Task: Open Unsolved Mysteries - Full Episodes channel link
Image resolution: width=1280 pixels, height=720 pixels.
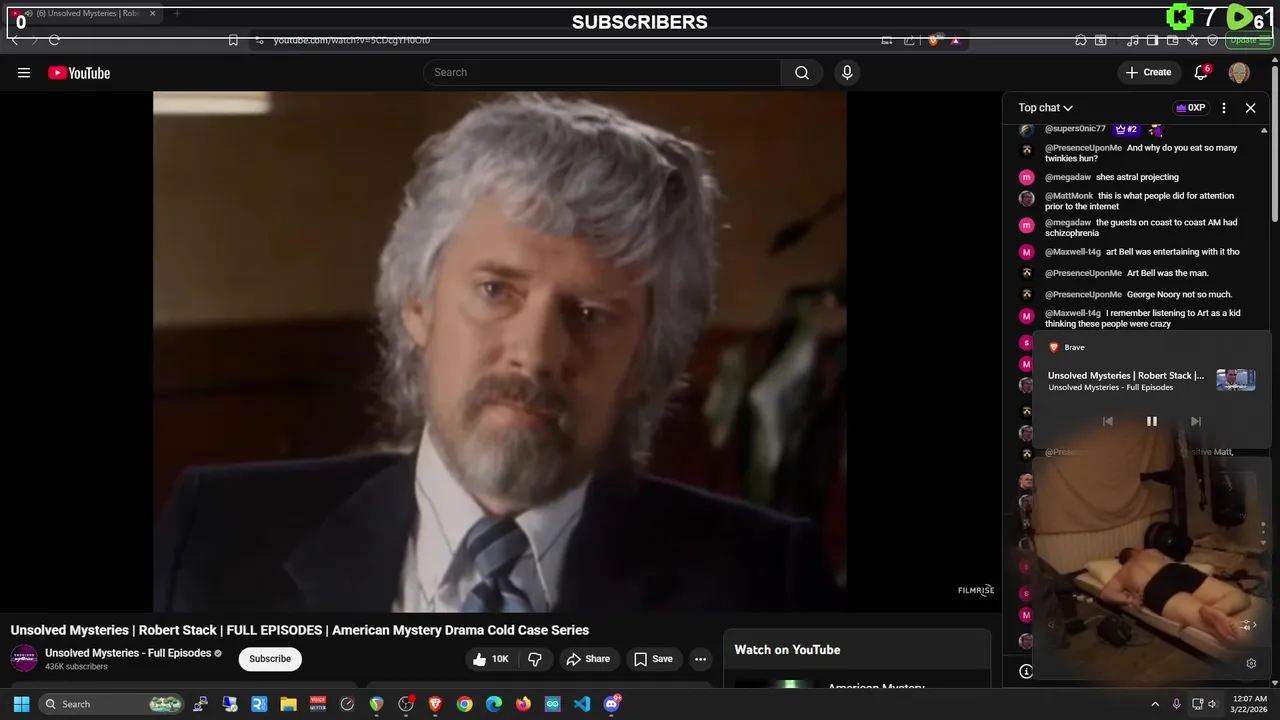Action: 128,653
